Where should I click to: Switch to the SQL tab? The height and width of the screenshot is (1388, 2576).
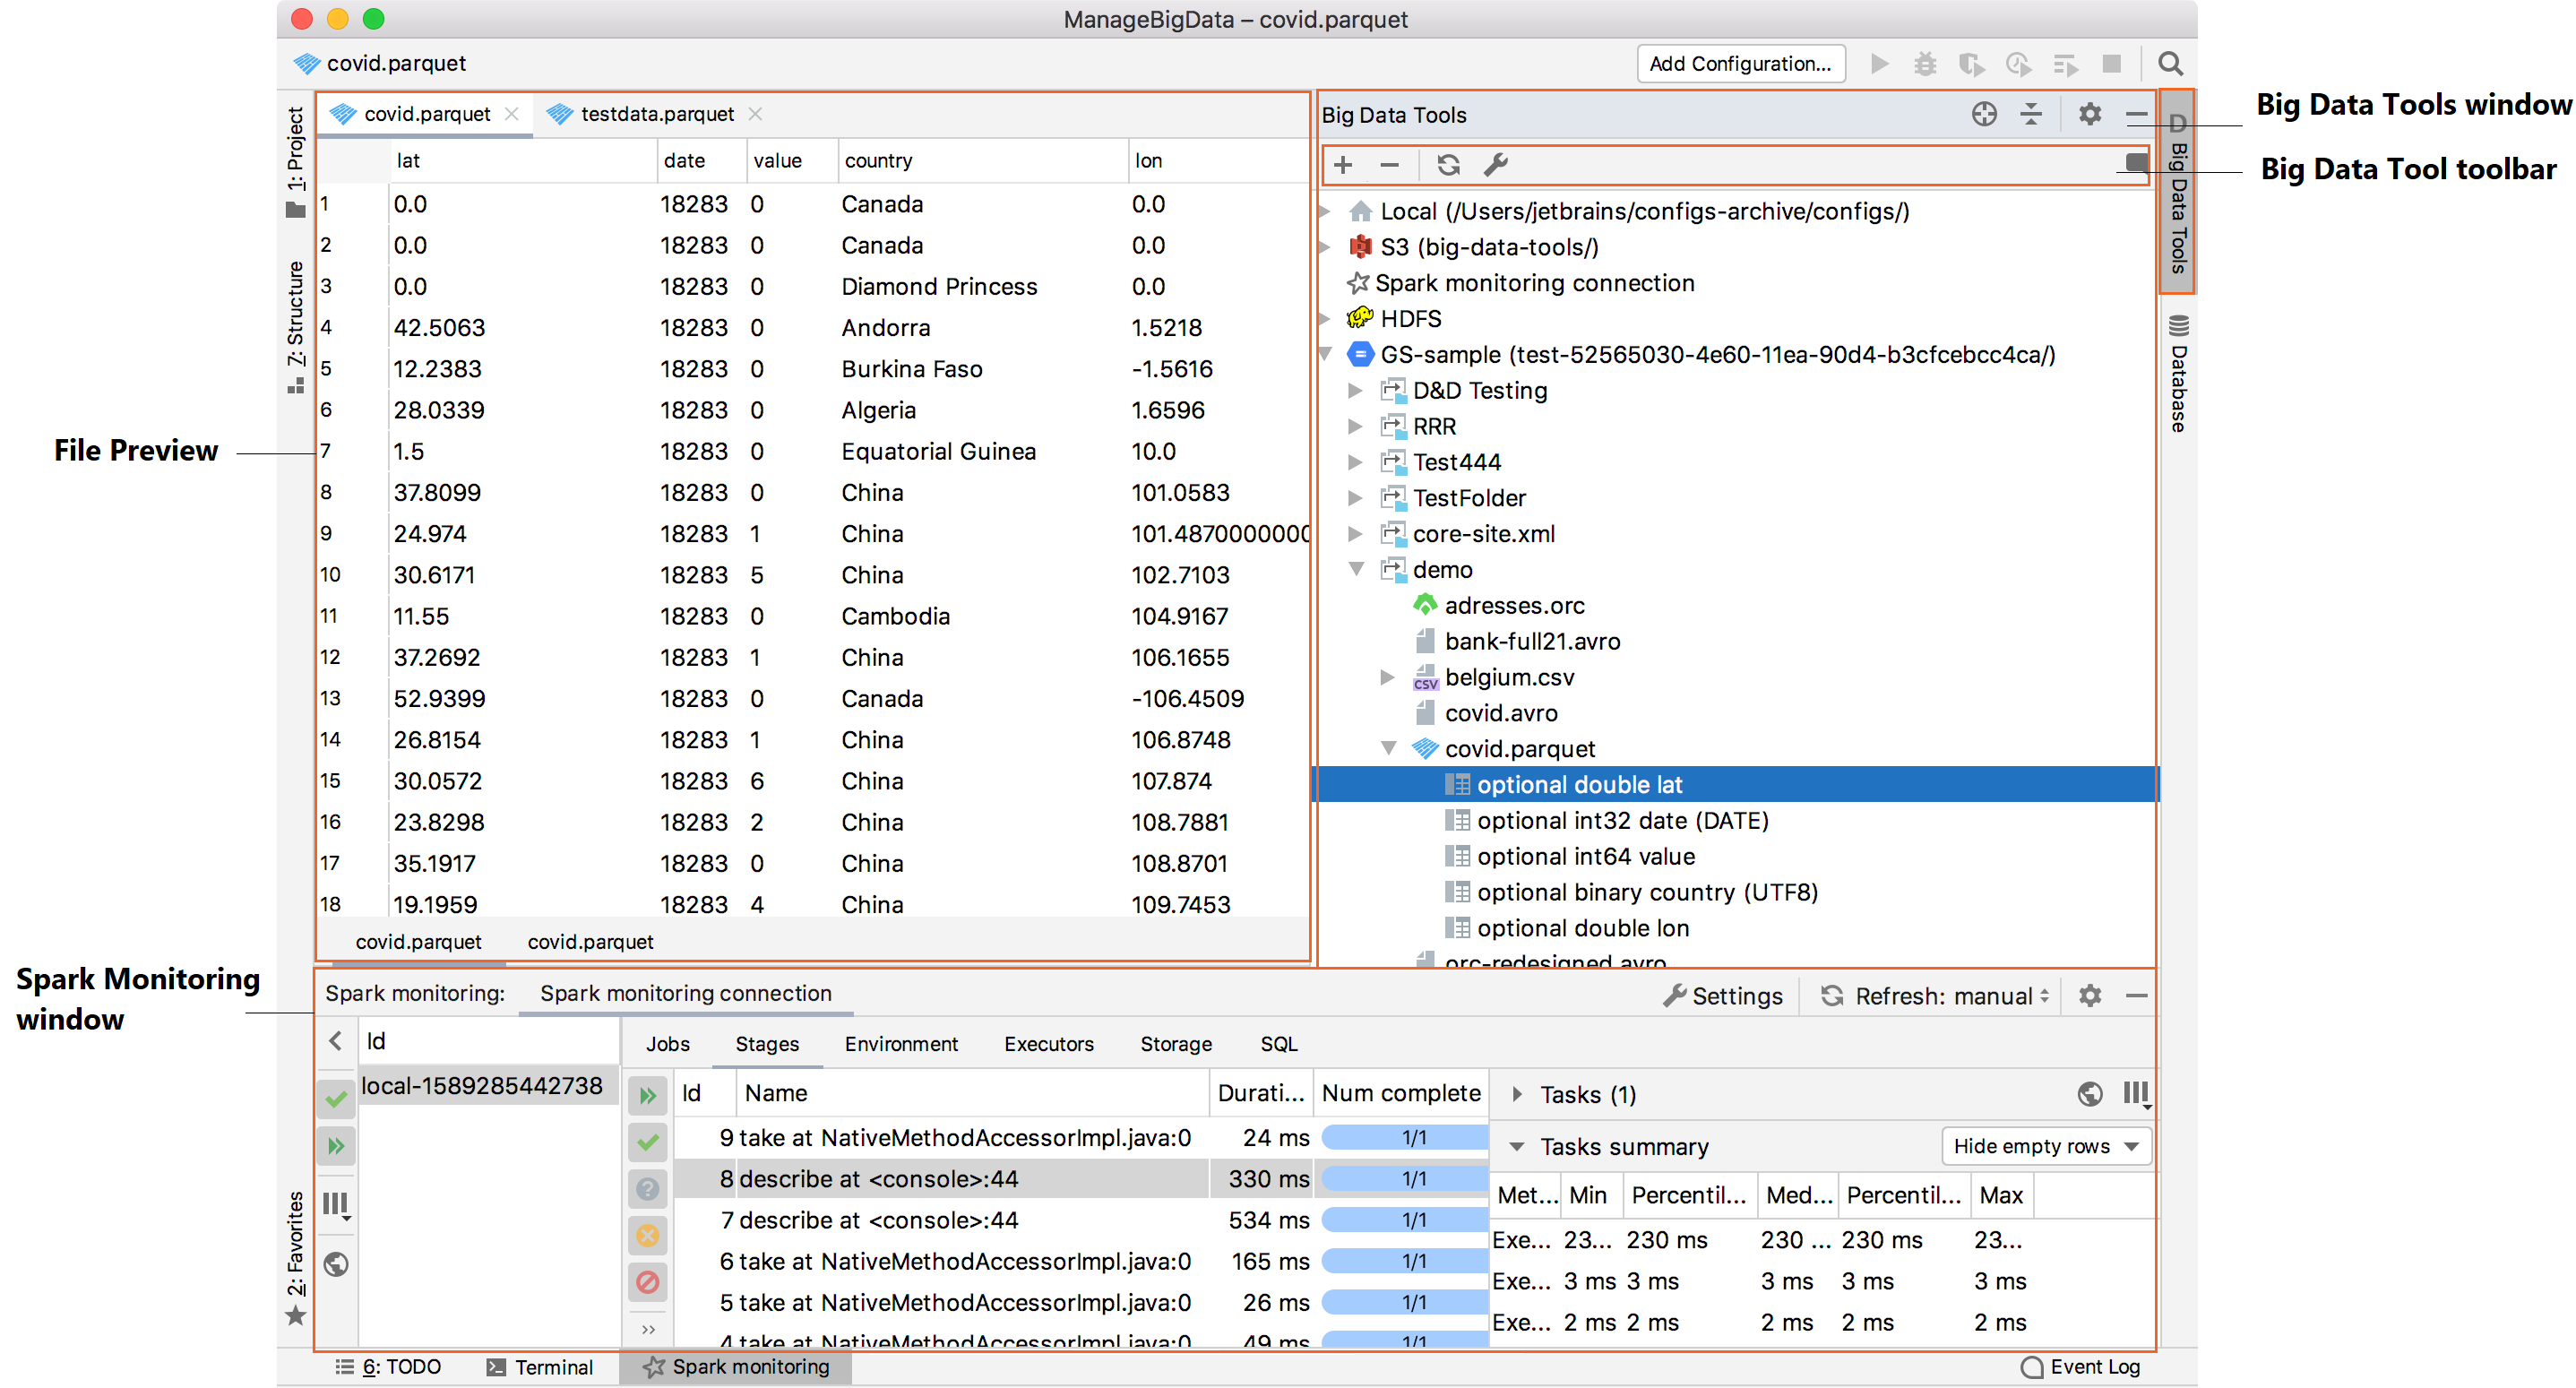tap(1278, 1043)
